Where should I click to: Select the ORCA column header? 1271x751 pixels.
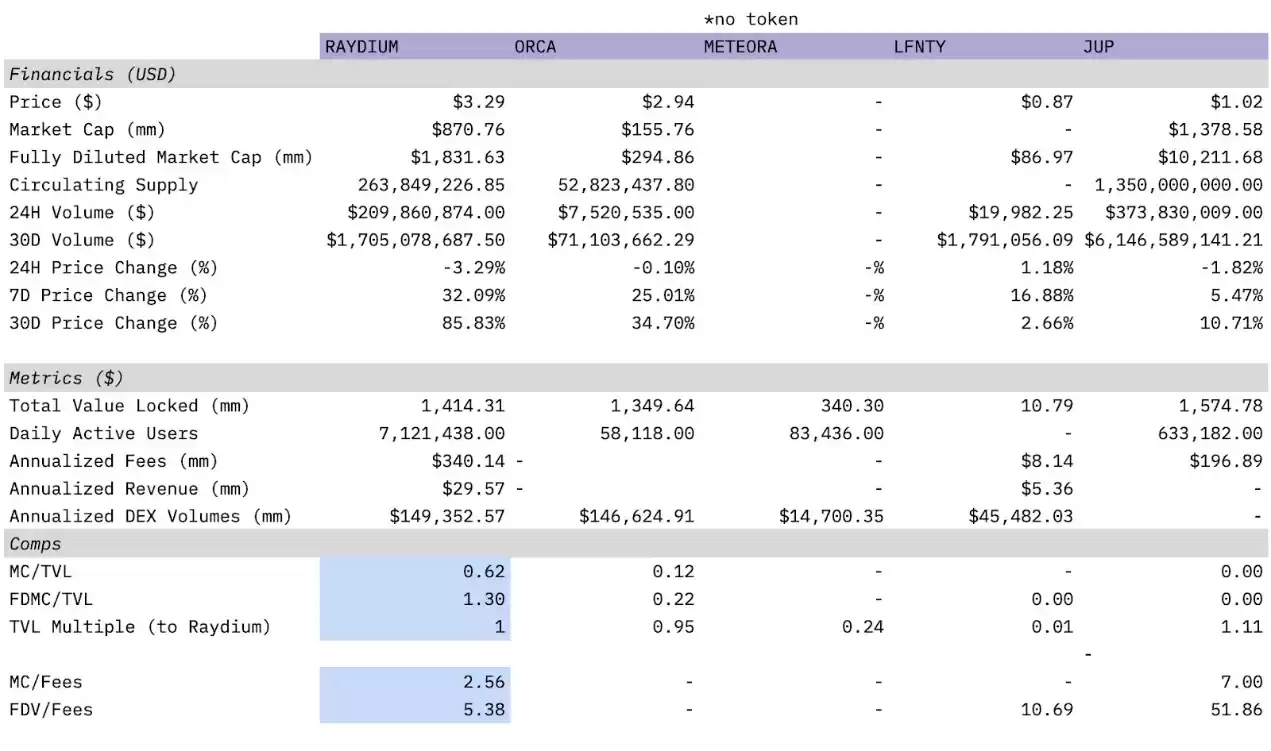(x=535, y=47)
